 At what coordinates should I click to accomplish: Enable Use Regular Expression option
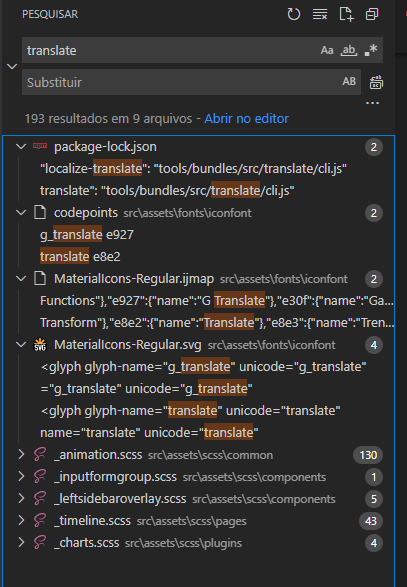click(x=371, y=50)
